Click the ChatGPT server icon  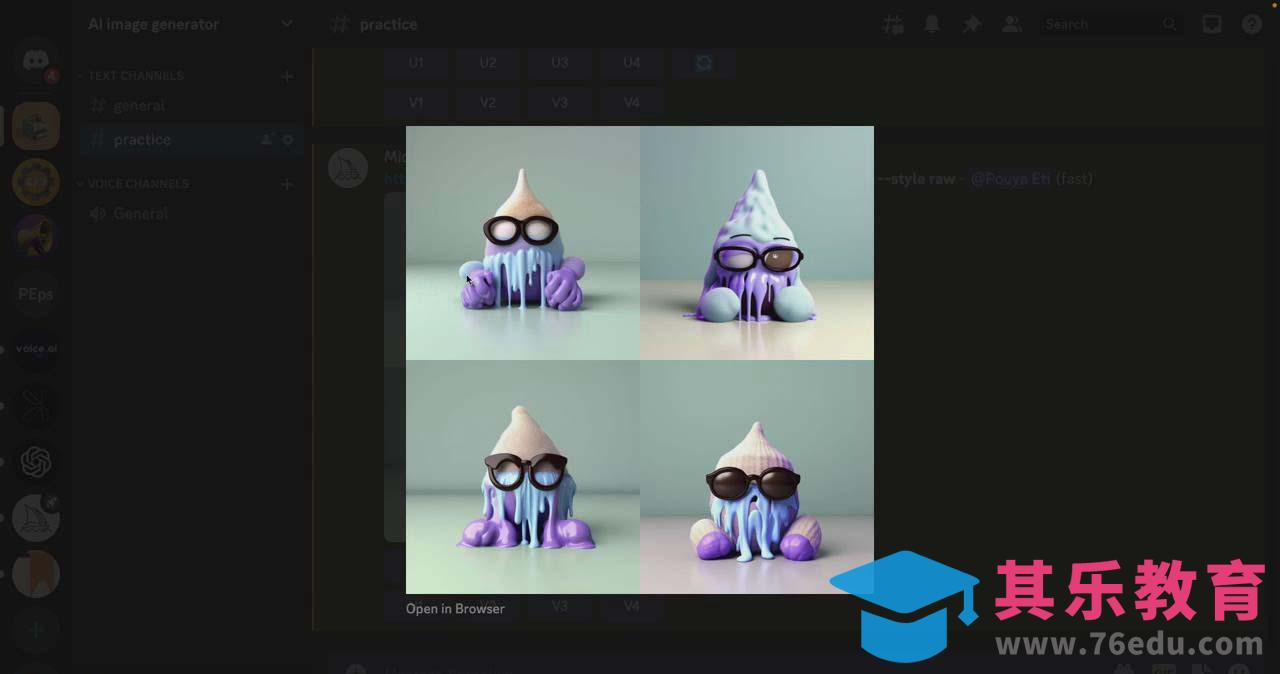coord(36,462)
